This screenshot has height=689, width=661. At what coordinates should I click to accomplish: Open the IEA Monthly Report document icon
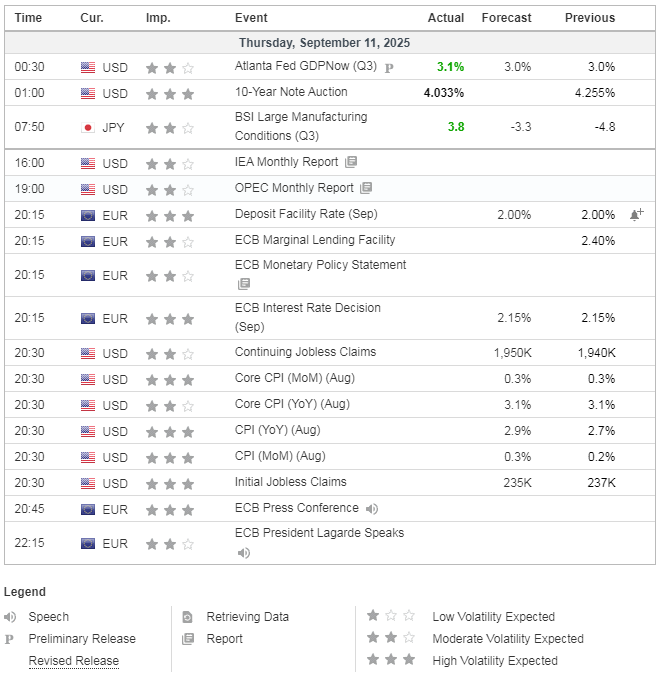pyautogui.click(x=351, y=162)
